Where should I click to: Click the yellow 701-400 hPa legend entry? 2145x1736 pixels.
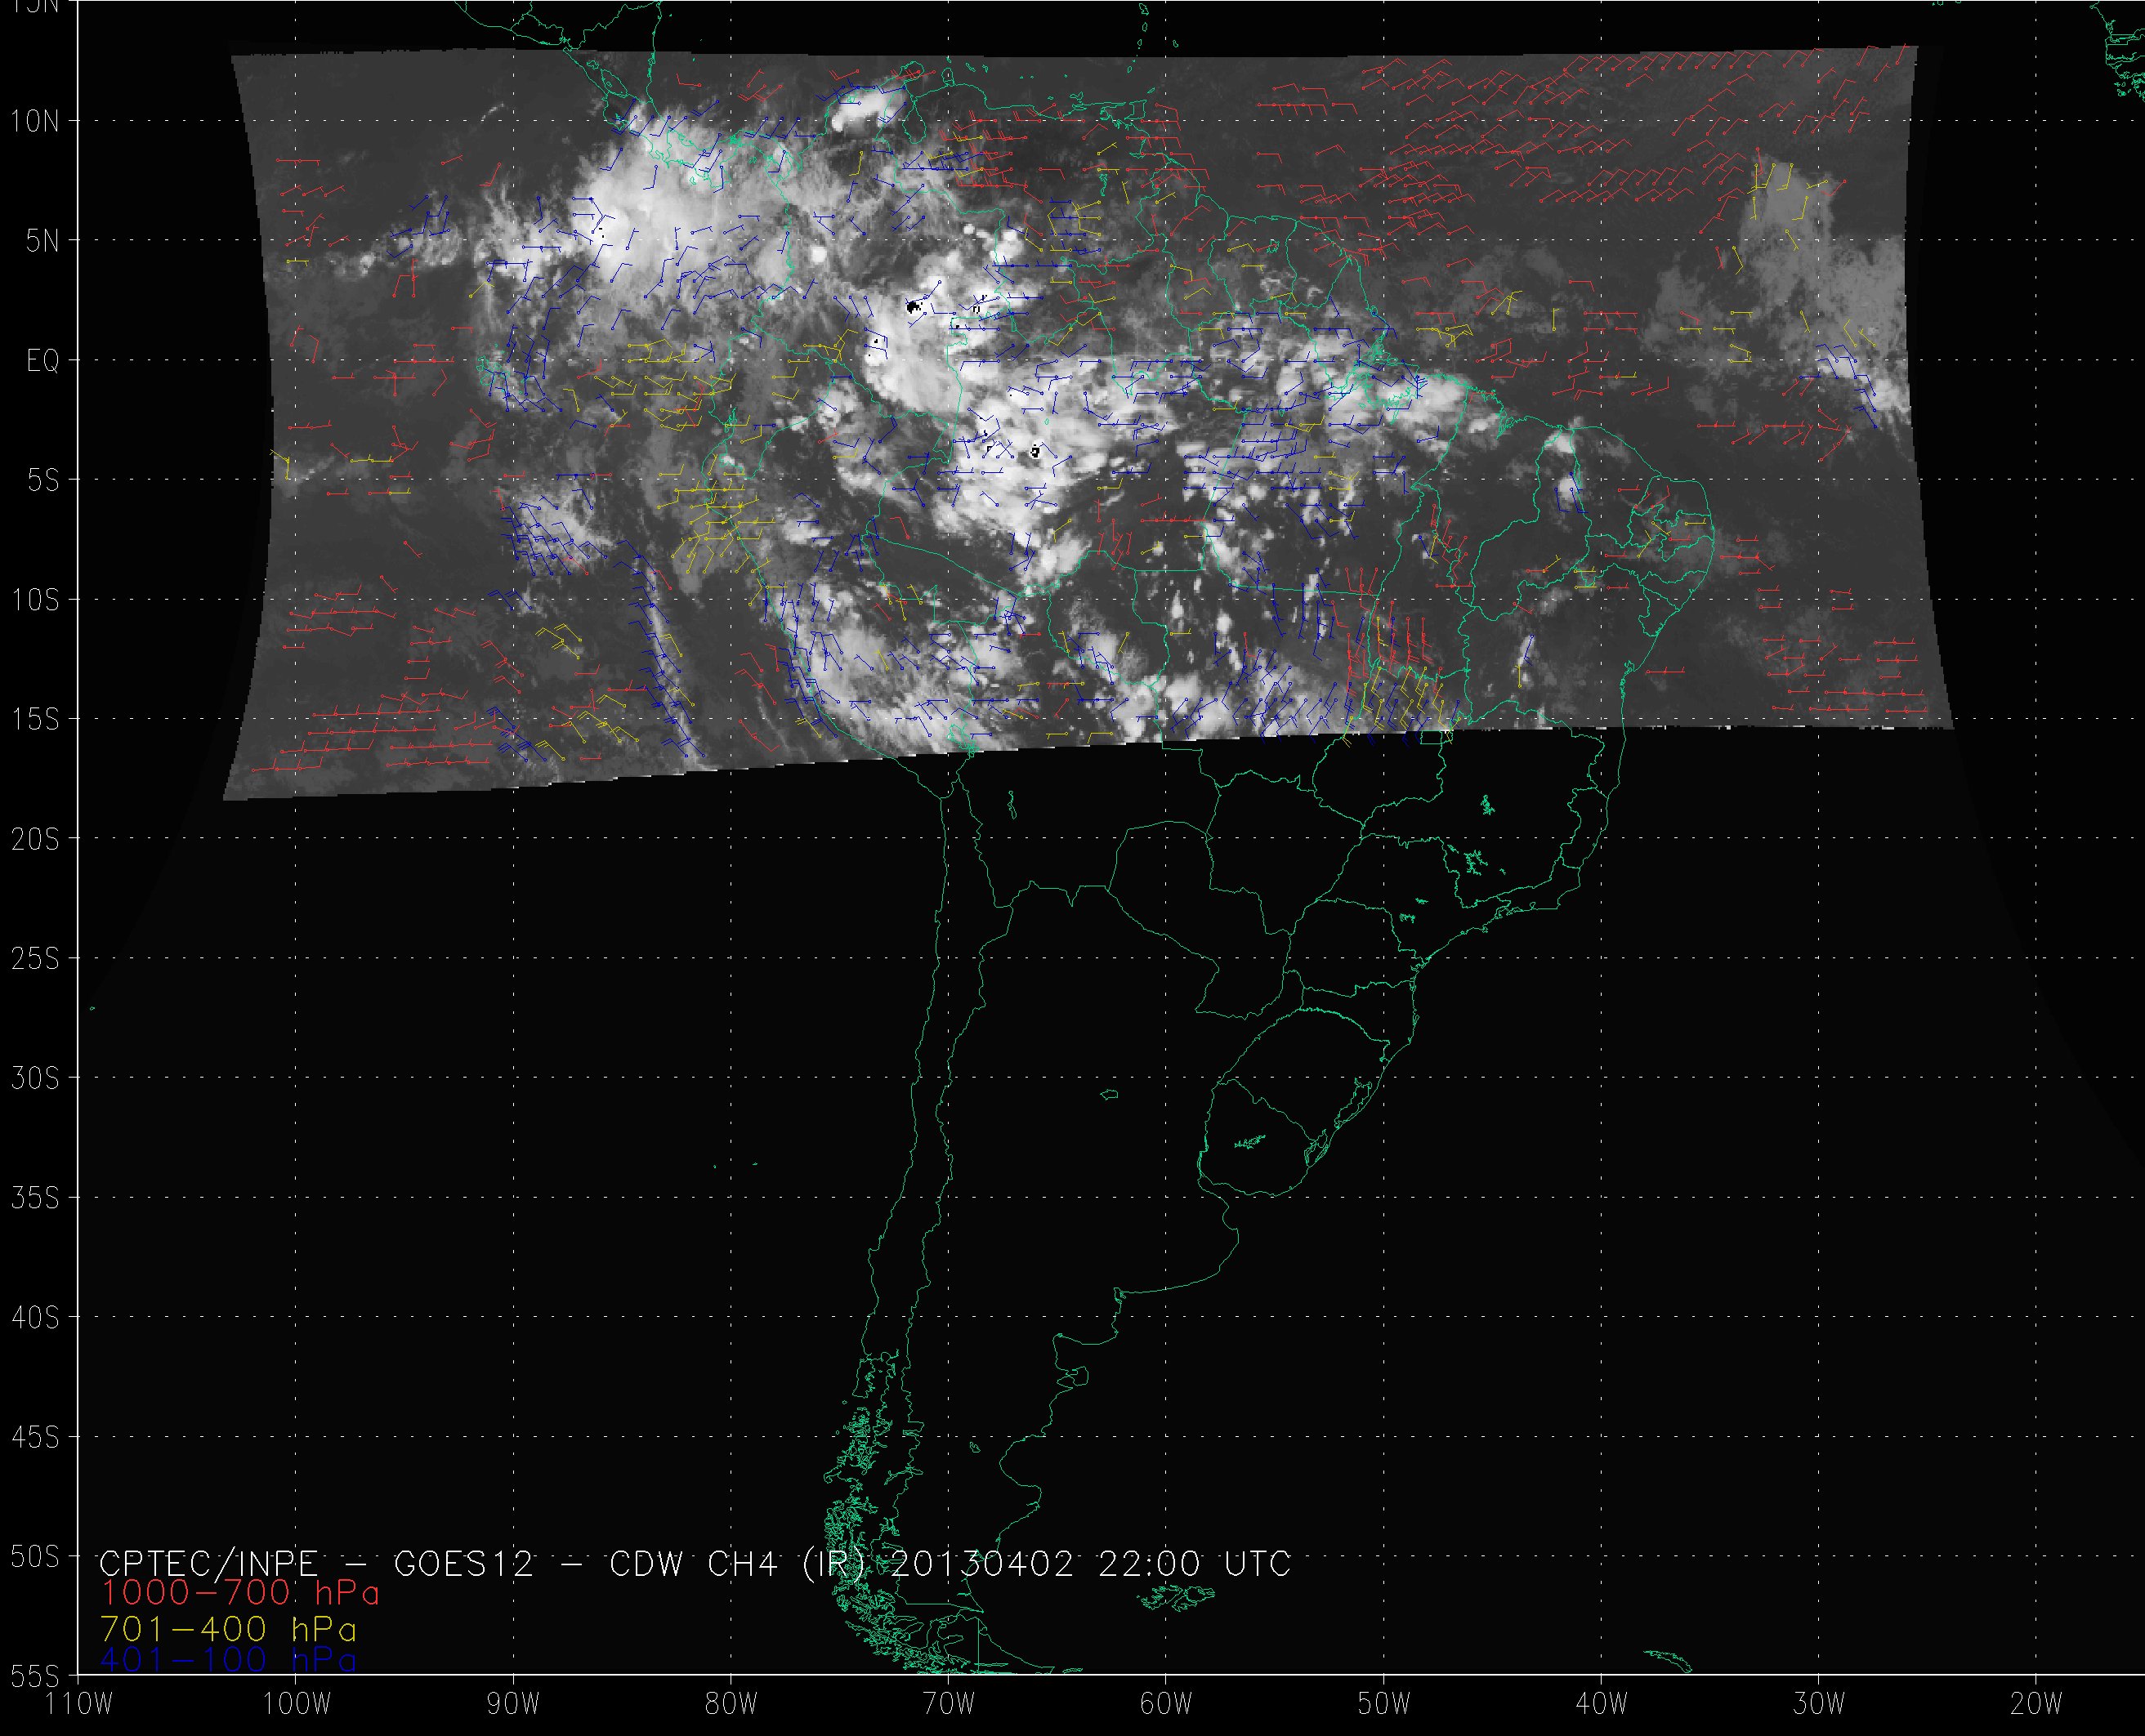(228, 1629)
